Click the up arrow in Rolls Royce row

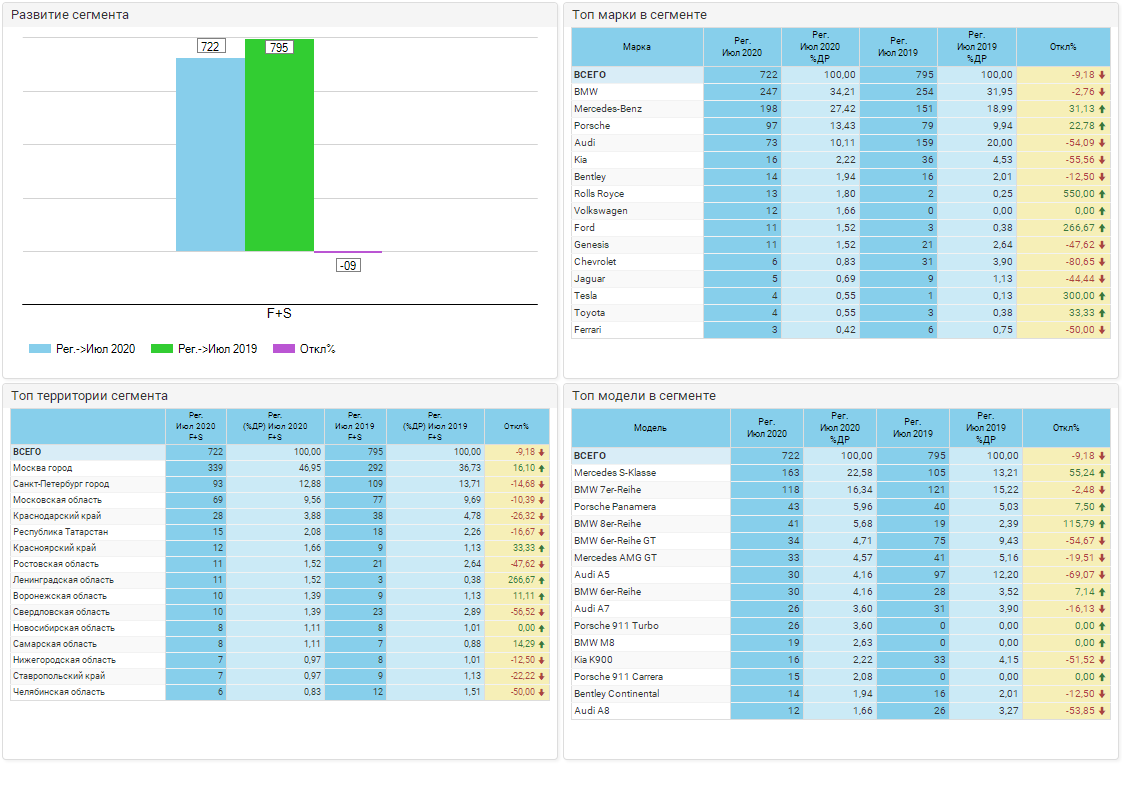click(x=1102, y=194)
